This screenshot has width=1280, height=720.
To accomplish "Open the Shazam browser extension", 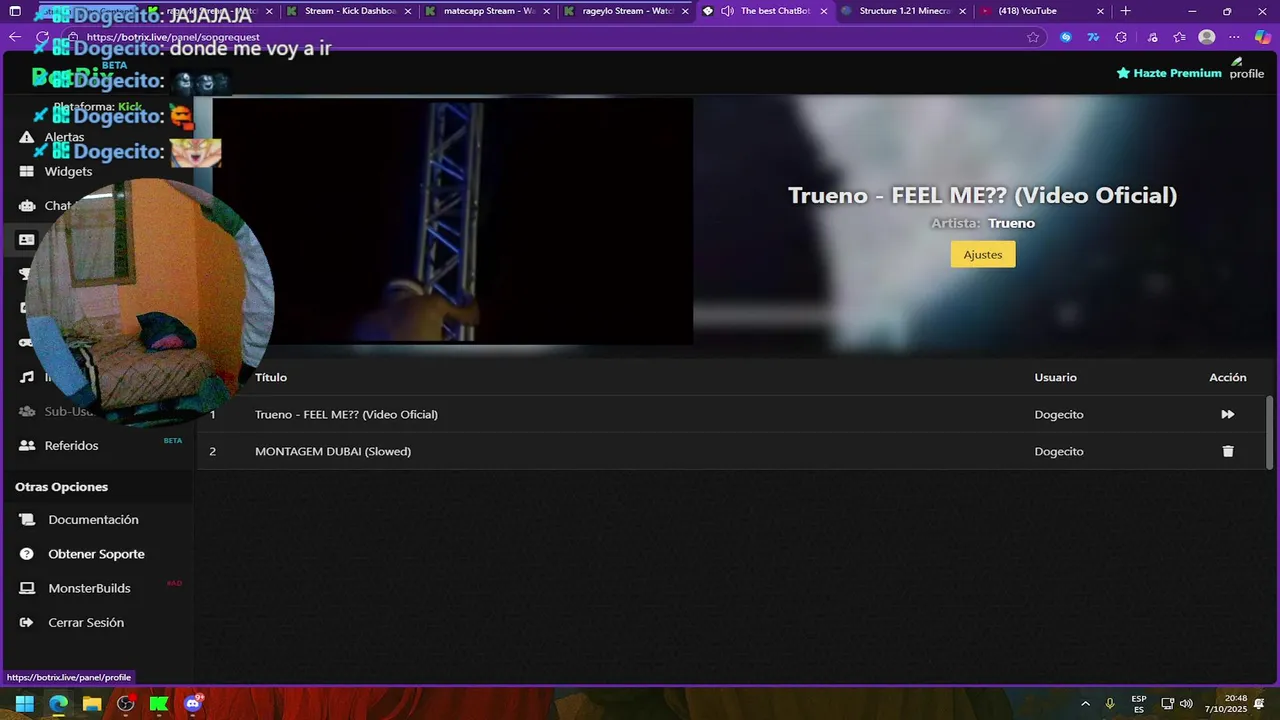I will pos(1065,37).
